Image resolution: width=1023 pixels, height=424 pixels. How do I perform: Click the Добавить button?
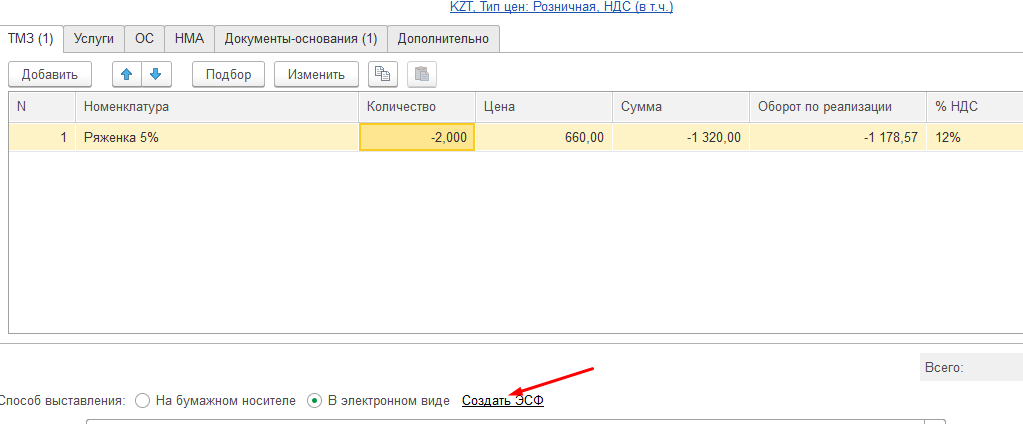pyautogui.click(x=50, y=74)
